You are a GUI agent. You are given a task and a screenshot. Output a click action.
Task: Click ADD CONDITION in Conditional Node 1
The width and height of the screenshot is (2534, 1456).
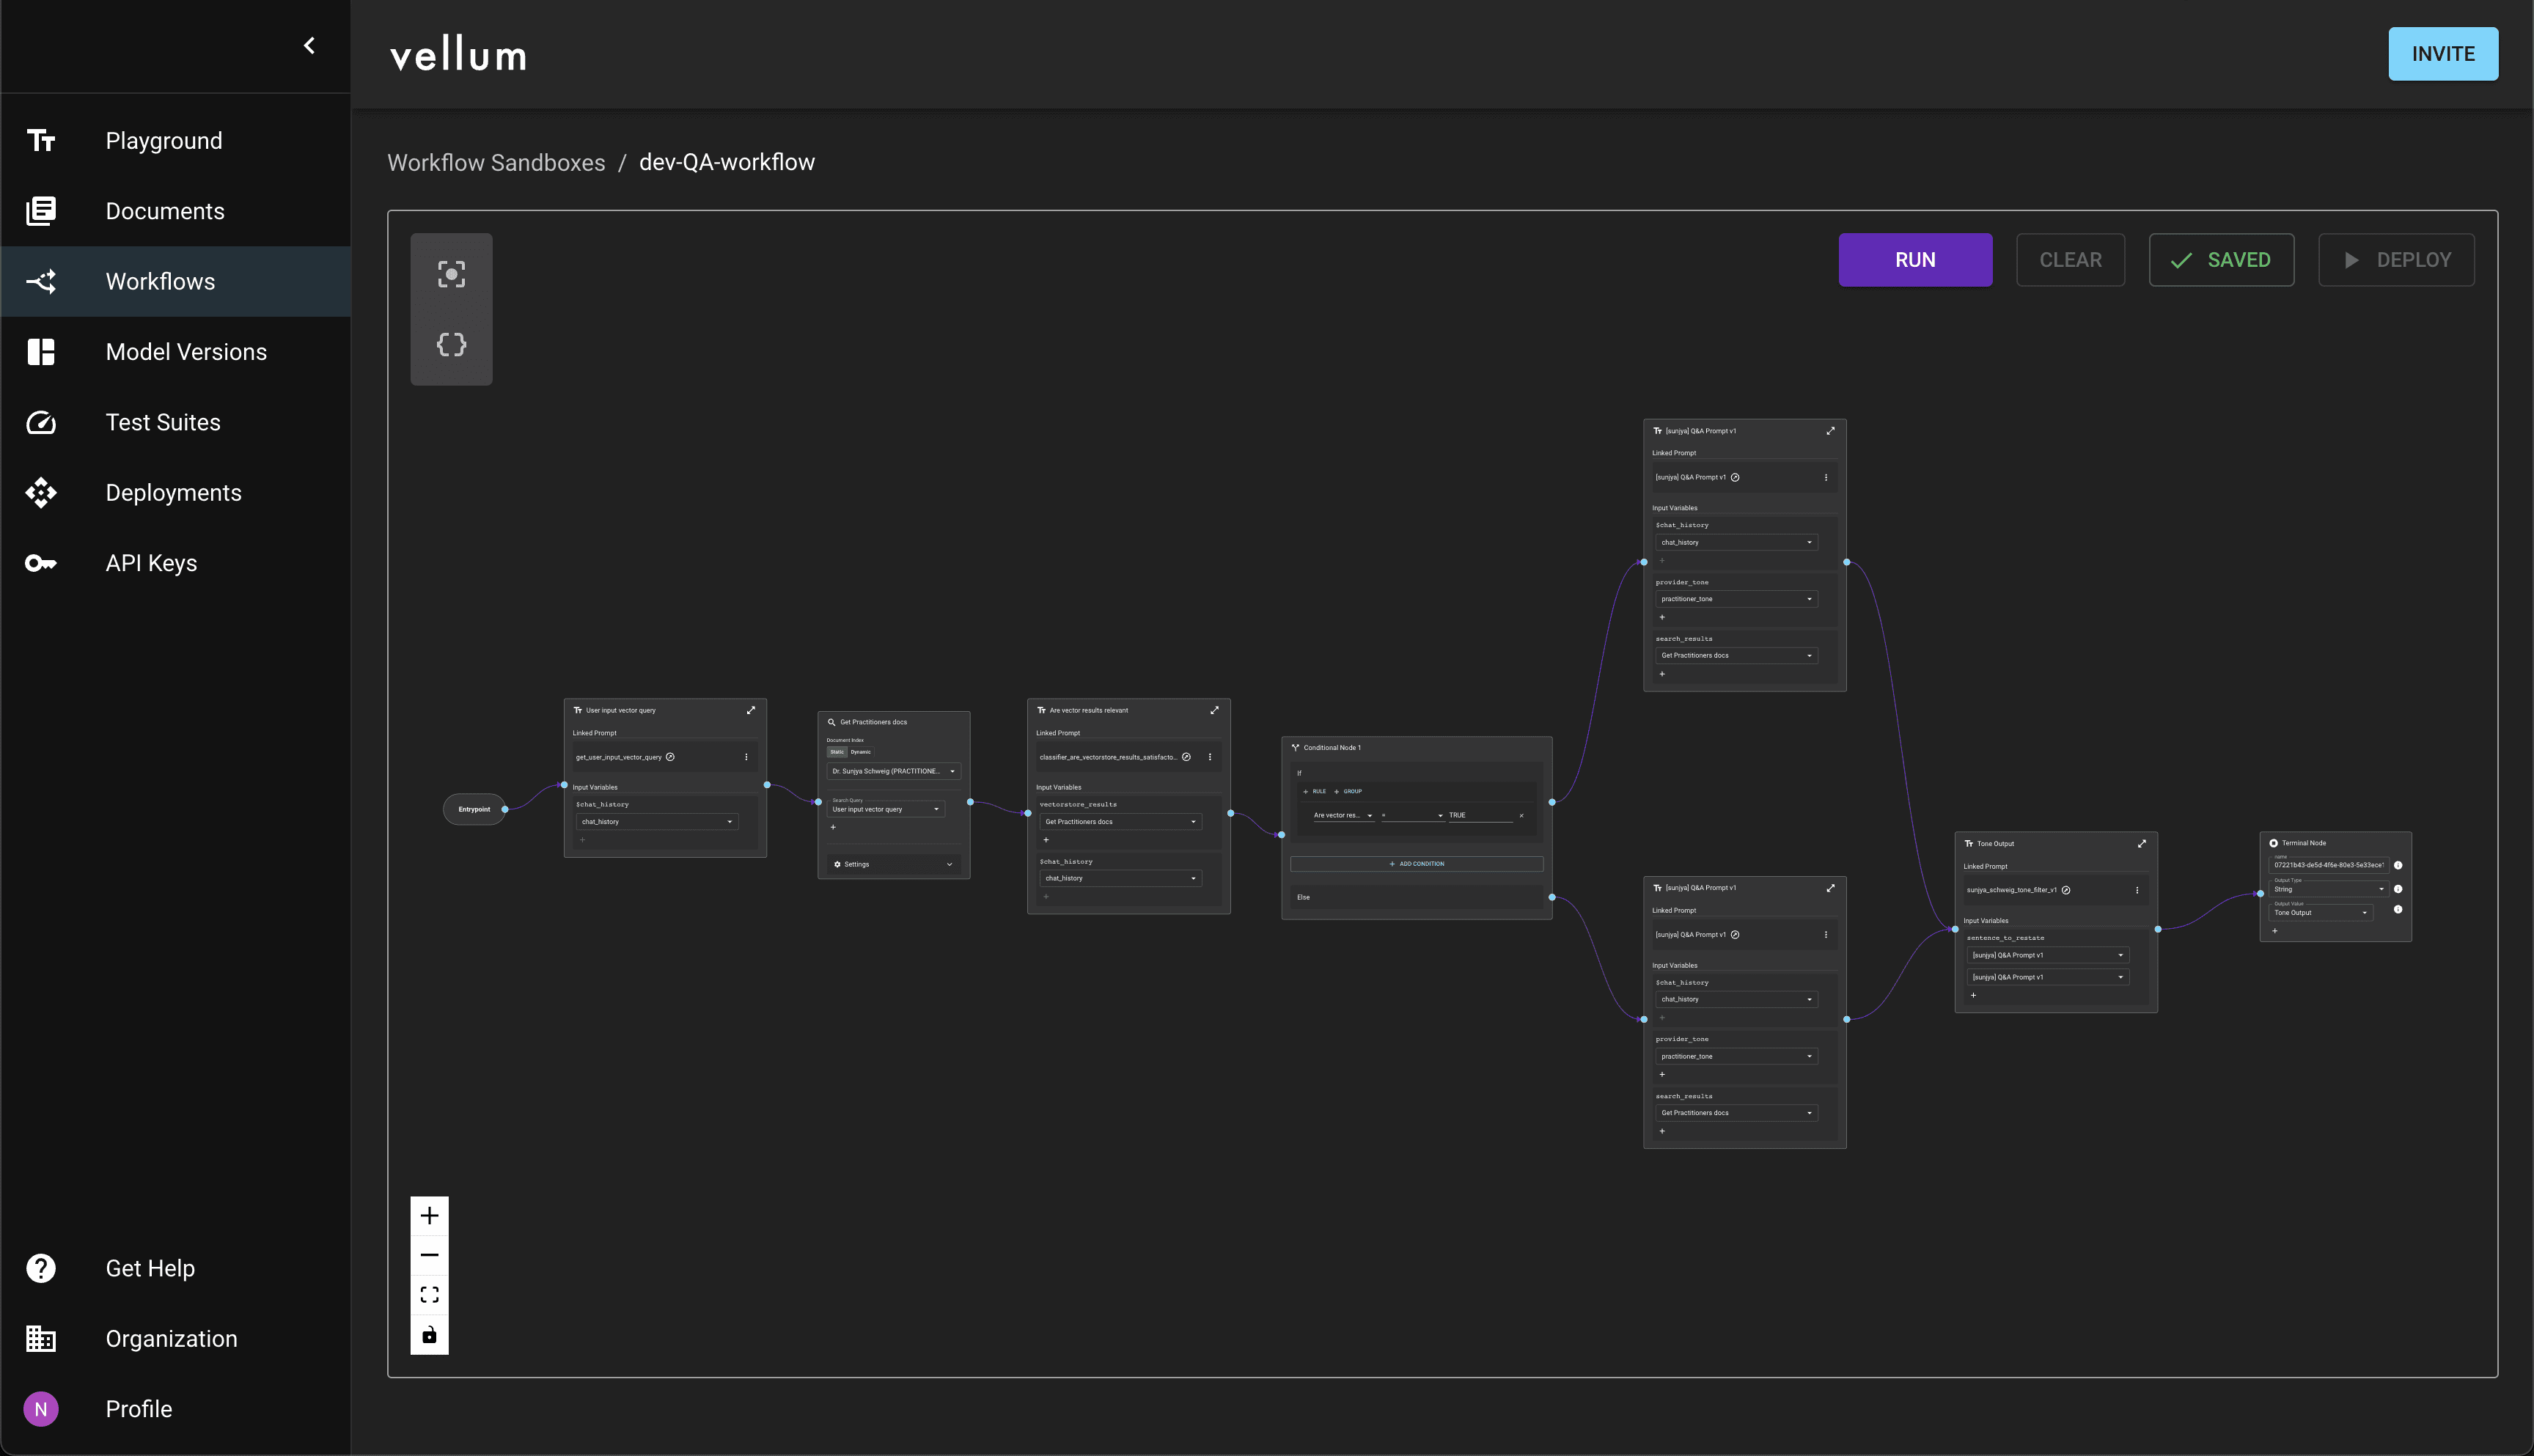click(1416, 863)
